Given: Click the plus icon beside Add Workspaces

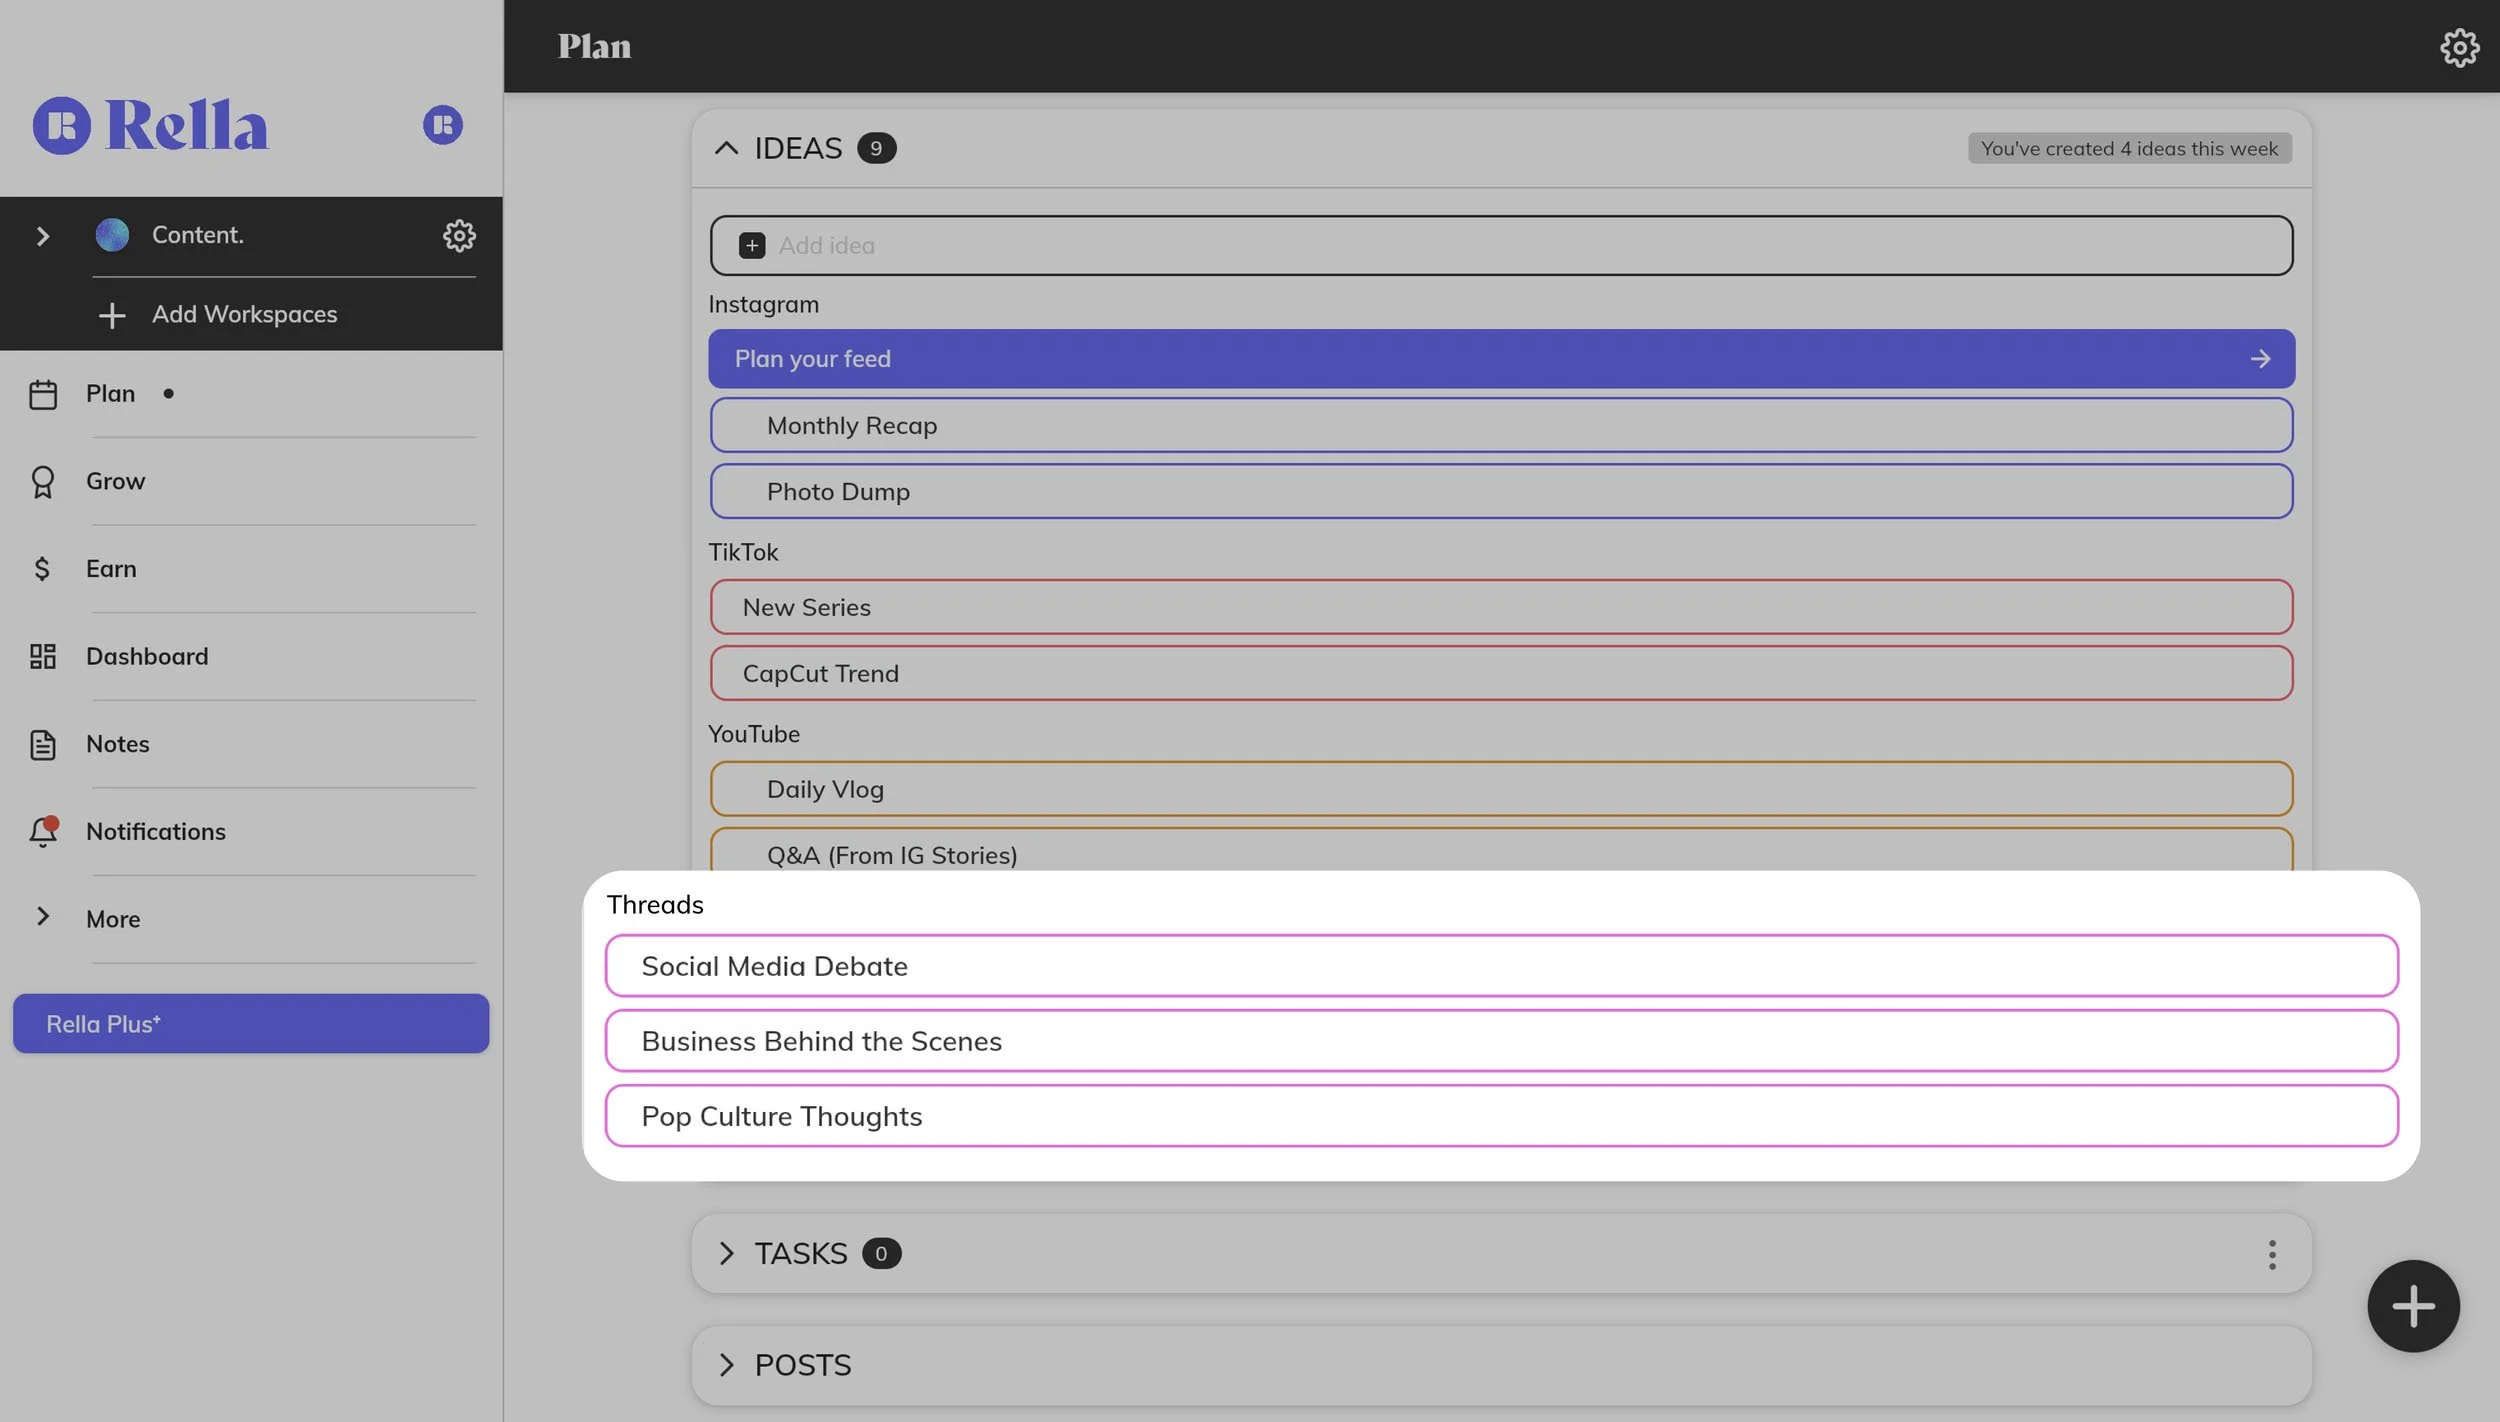Looking at the screenshot, I should [112, 315].
